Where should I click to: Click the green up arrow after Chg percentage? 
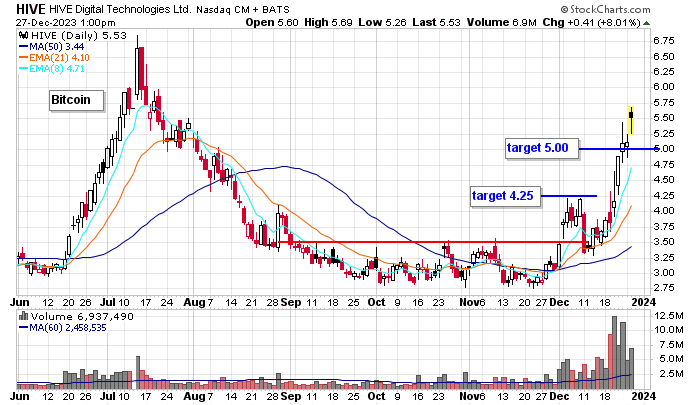pyautogui.click(x=646, y=23)
